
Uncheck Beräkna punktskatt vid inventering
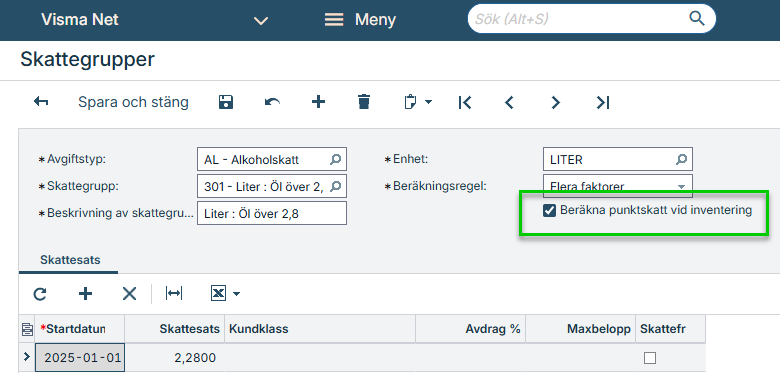[549, 211]
